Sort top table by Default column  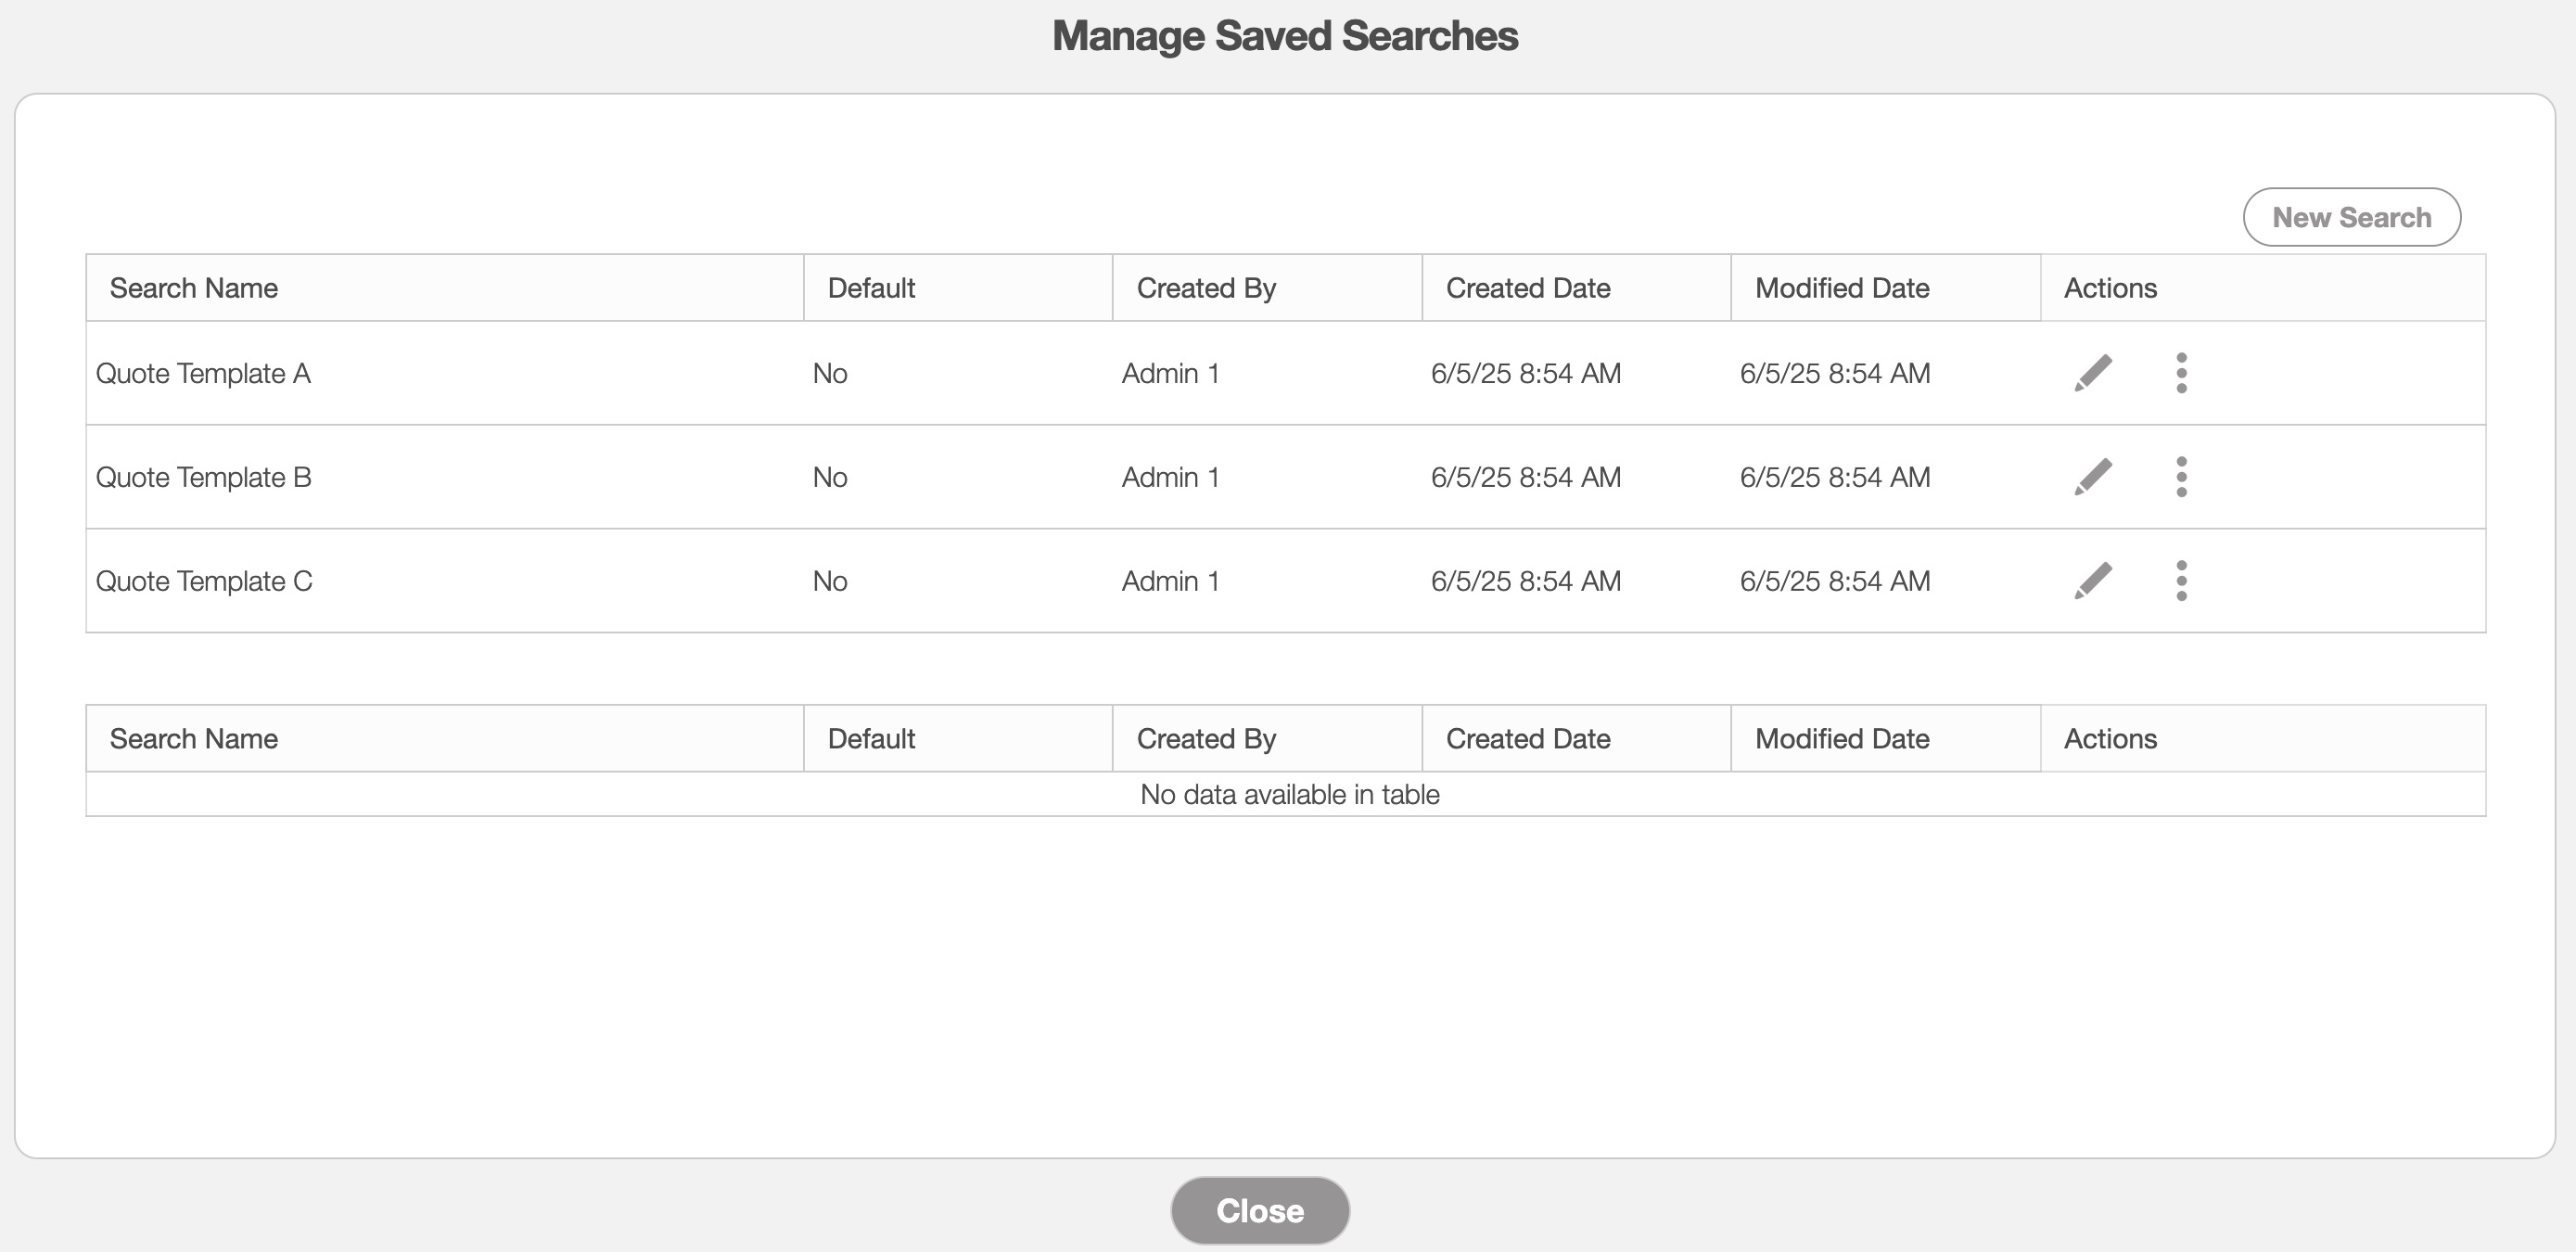point(871,288)
